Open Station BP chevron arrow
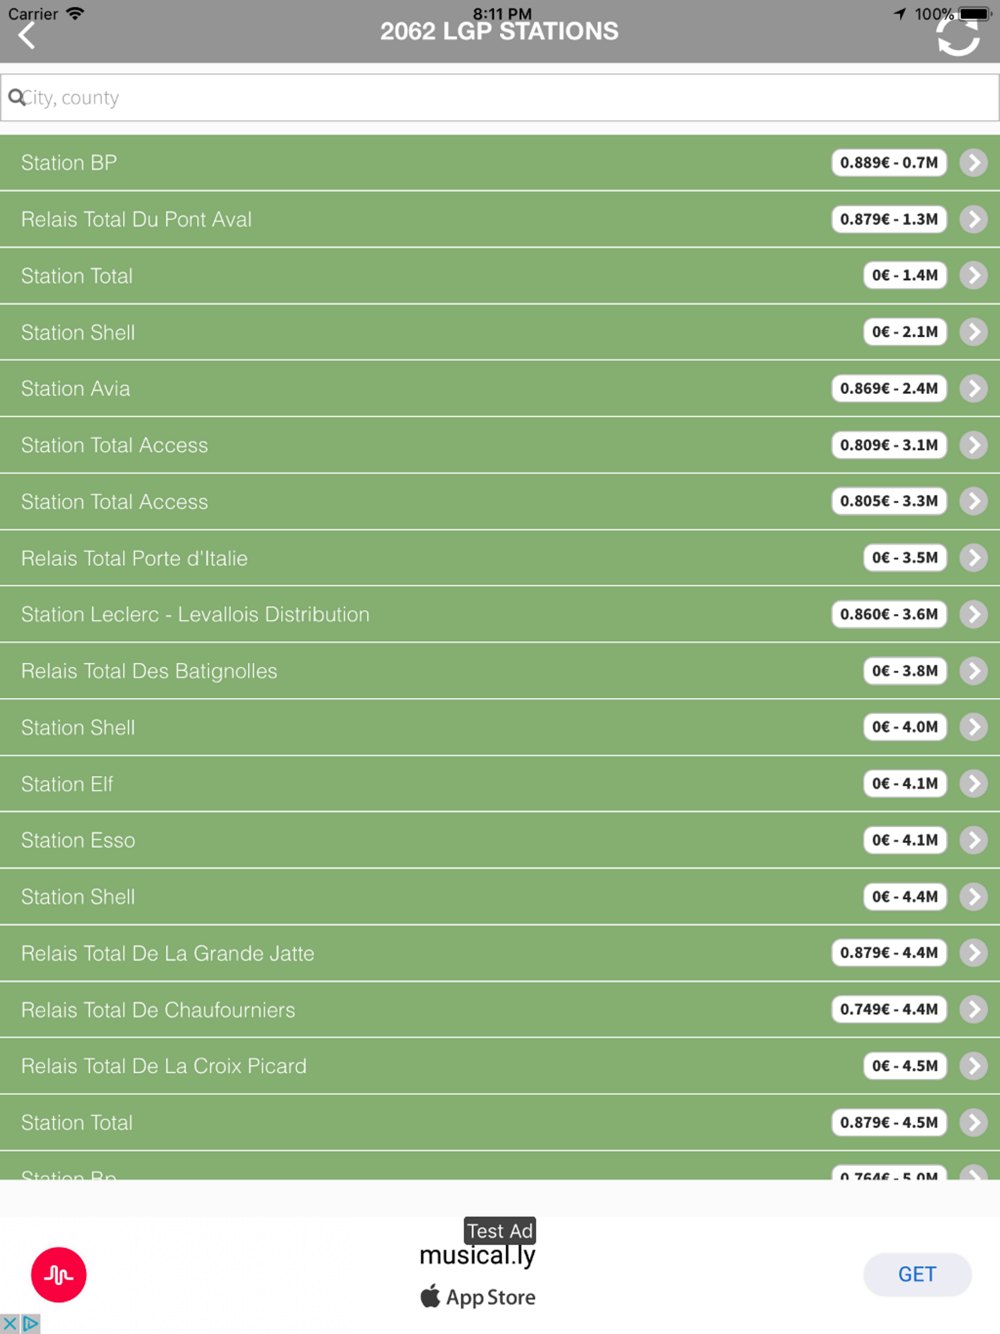1000x1334 pixels. (x=973, y=163)
